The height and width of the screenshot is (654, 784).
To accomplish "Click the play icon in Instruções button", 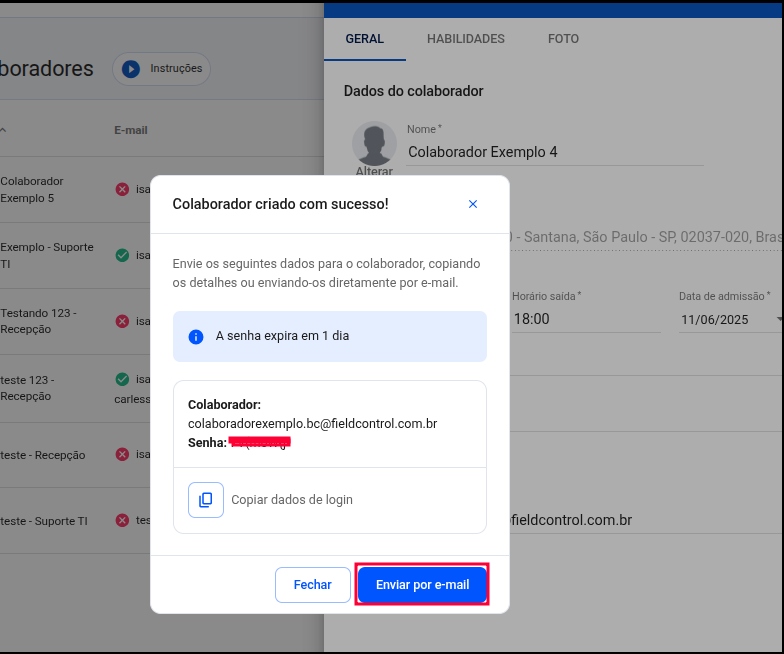I will tap(131, 69).
